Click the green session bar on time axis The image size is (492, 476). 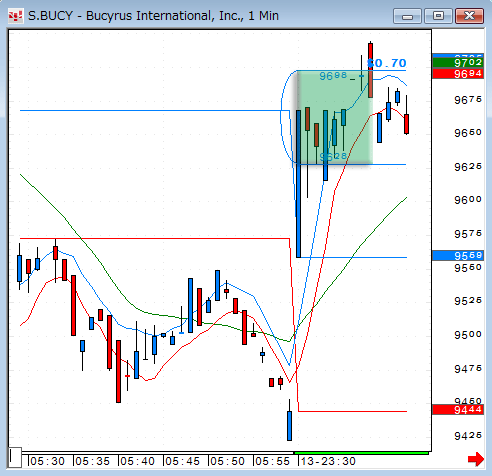(361, 453)
